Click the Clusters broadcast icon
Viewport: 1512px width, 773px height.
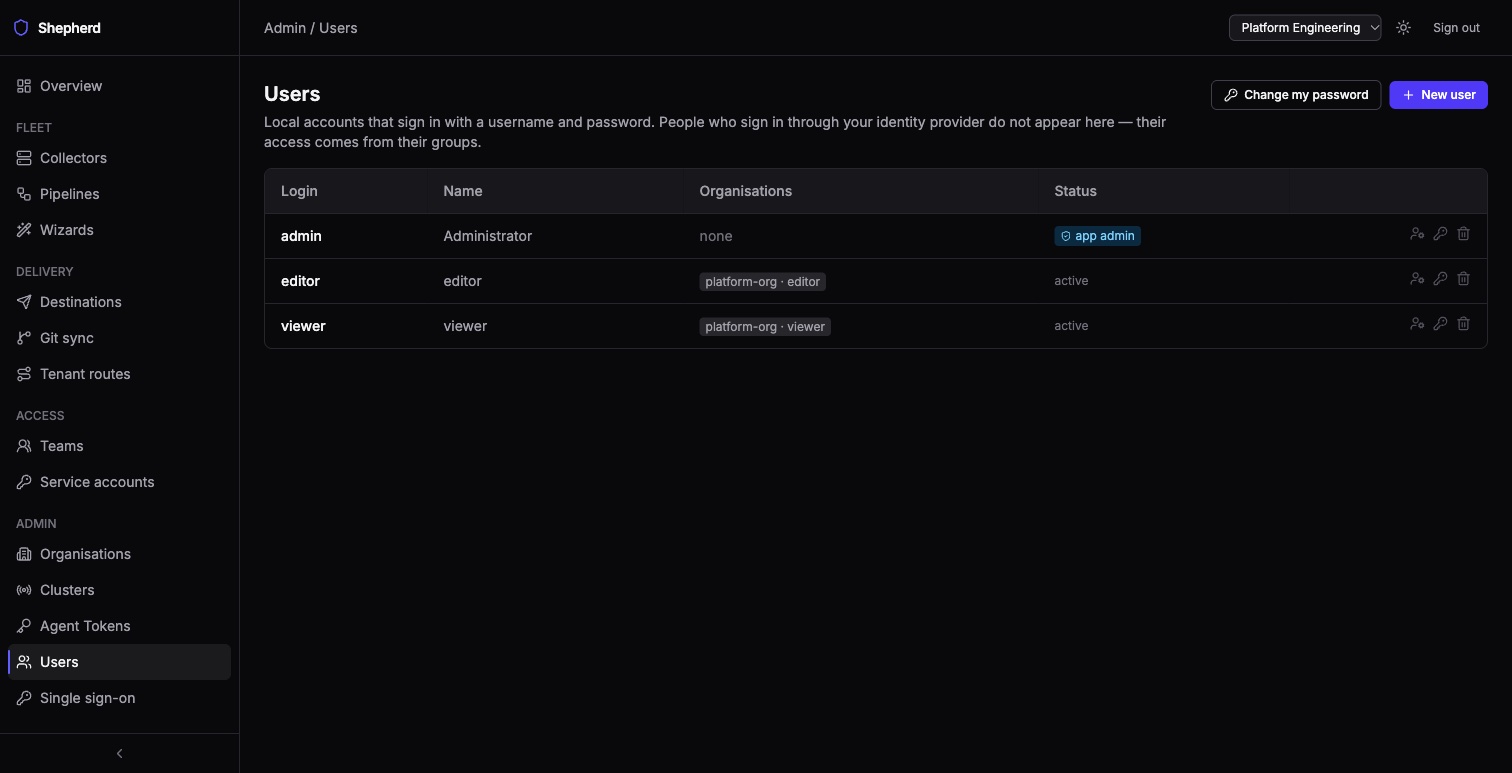coord(24,590)
